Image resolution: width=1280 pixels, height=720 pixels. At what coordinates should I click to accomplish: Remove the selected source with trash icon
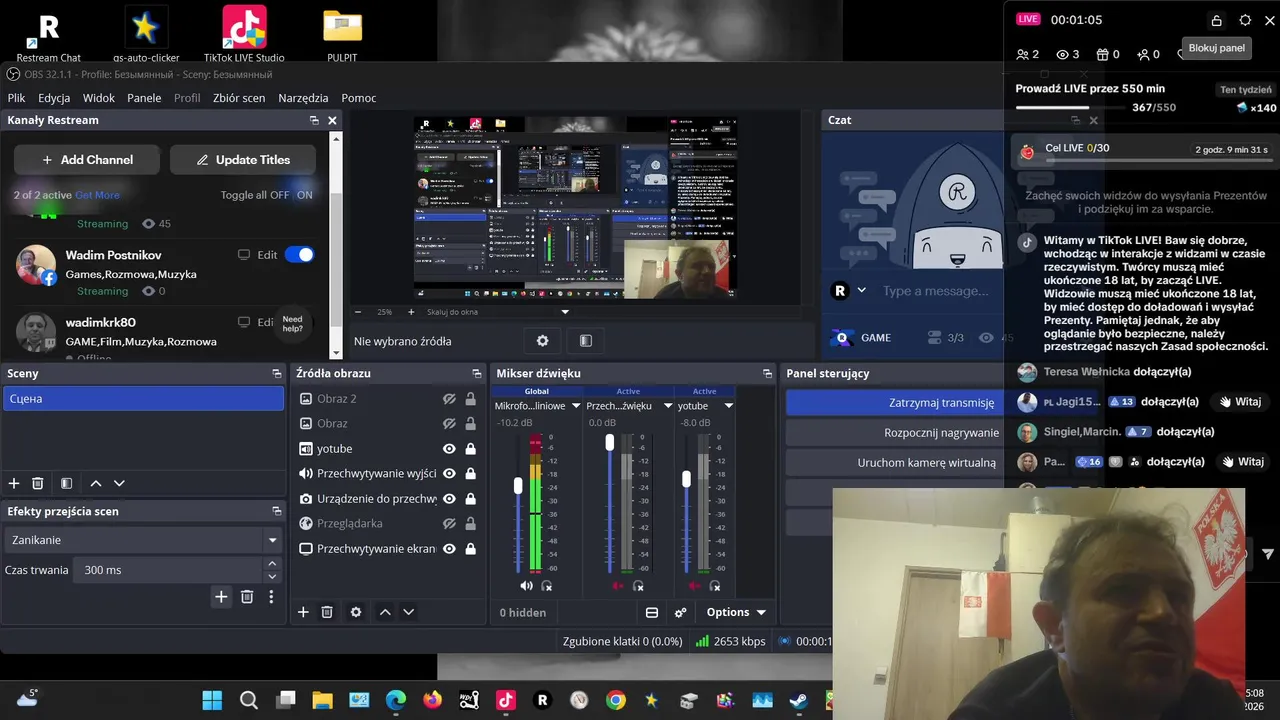(x=327, y=612)
